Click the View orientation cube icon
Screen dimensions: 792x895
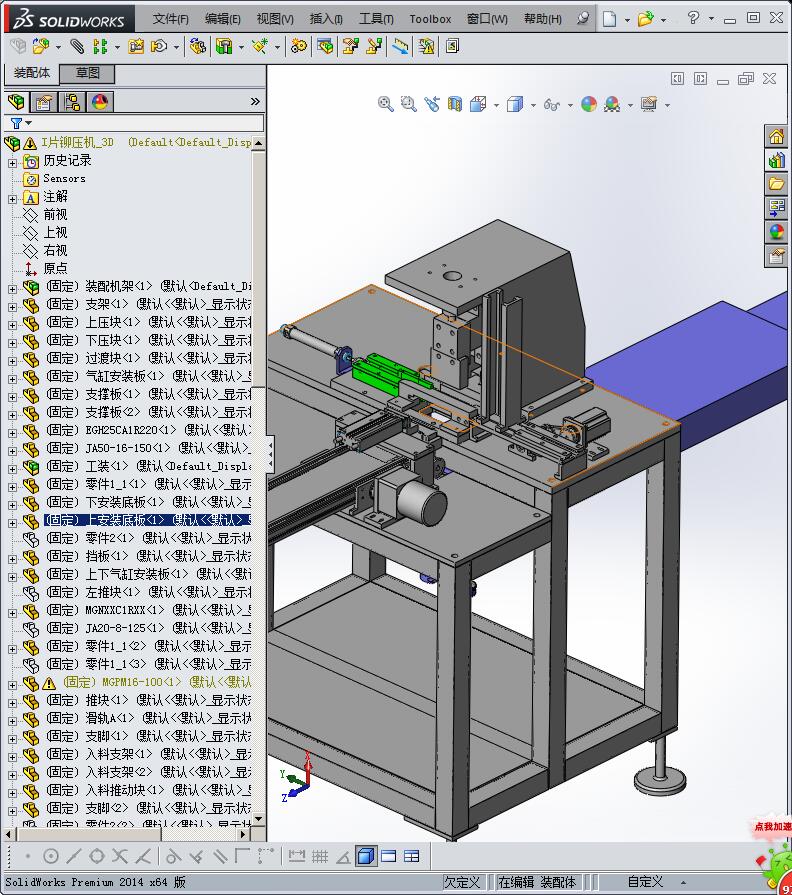pos(478,104)
